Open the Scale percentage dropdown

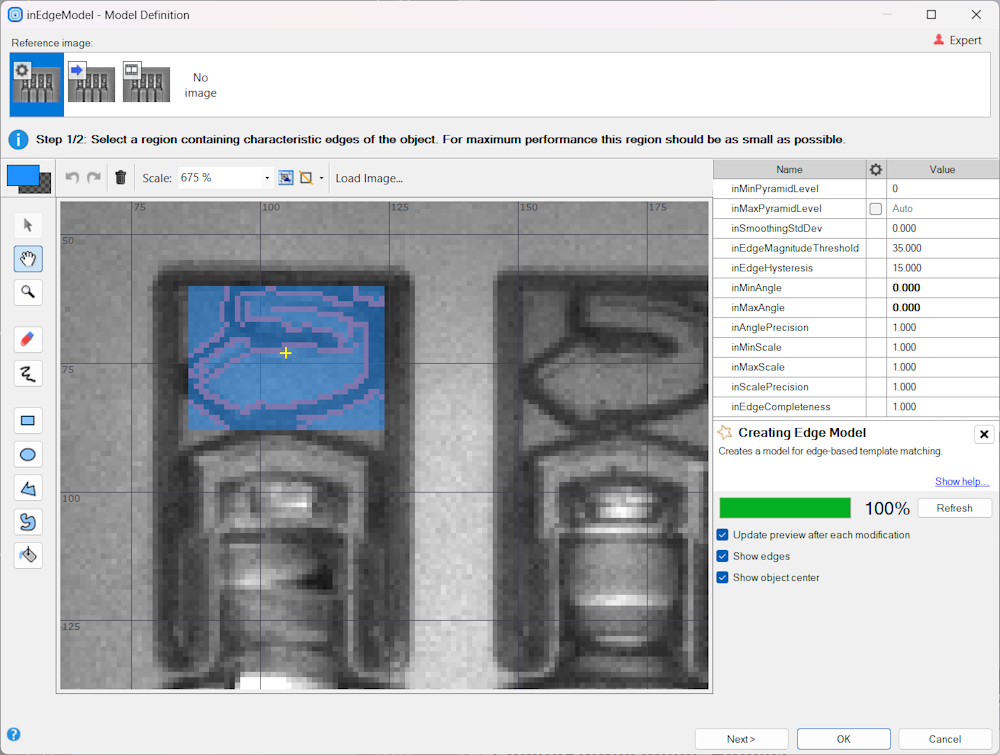click(x=267, y=178)
